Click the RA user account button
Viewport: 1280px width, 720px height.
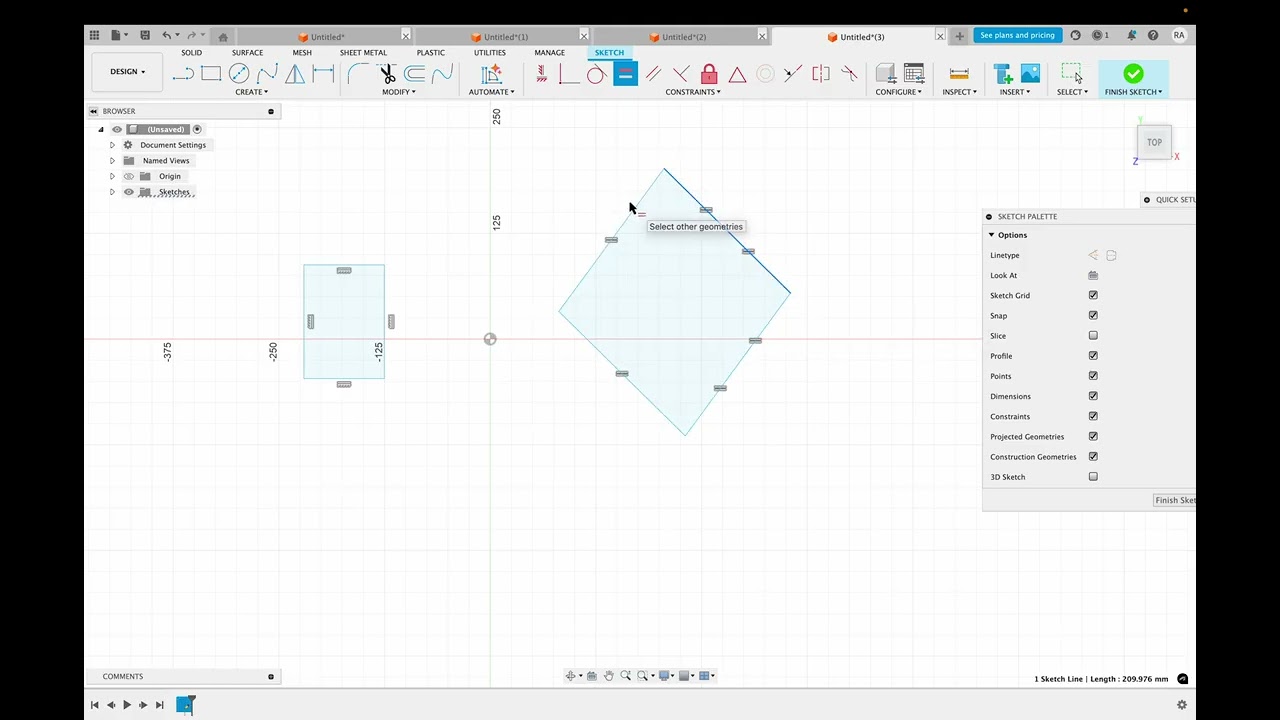1179,35
